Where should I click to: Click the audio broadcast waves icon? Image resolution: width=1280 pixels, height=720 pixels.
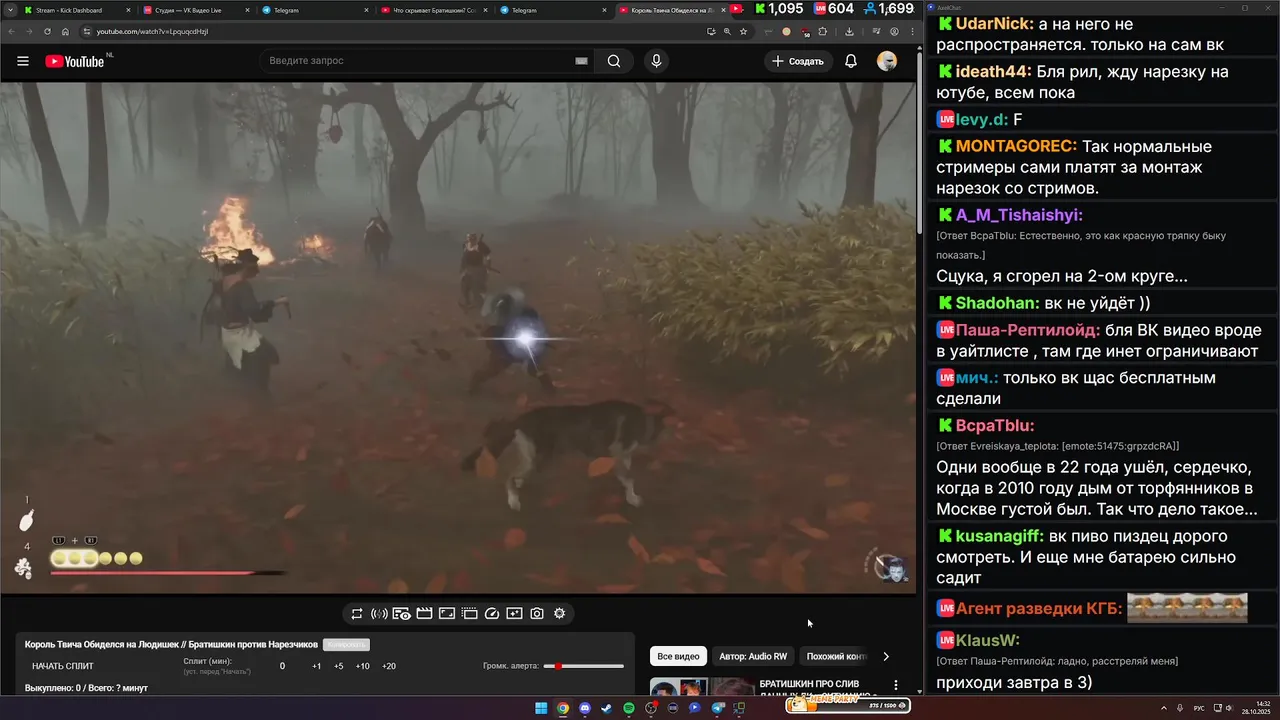(379, 614)
